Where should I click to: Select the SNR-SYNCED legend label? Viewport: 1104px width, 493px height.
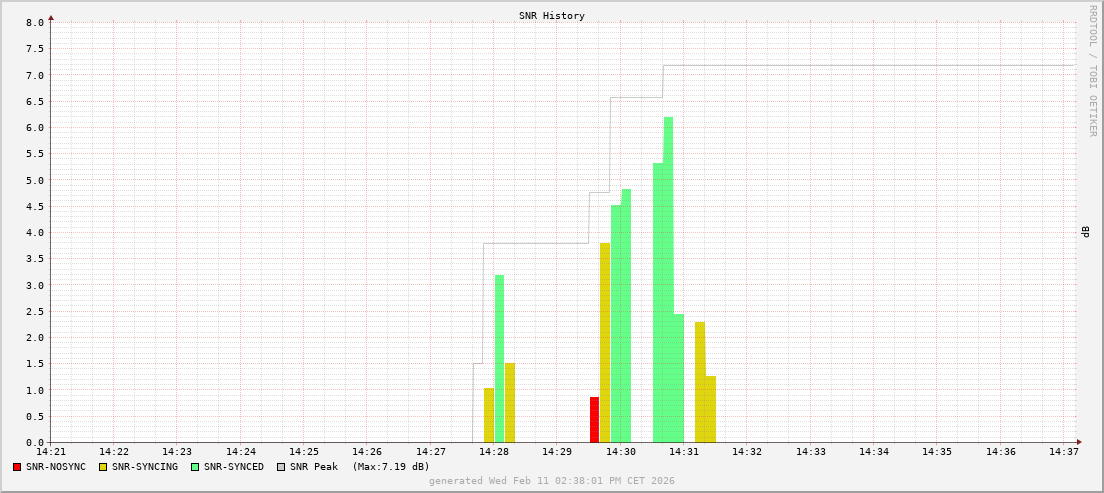234,467
